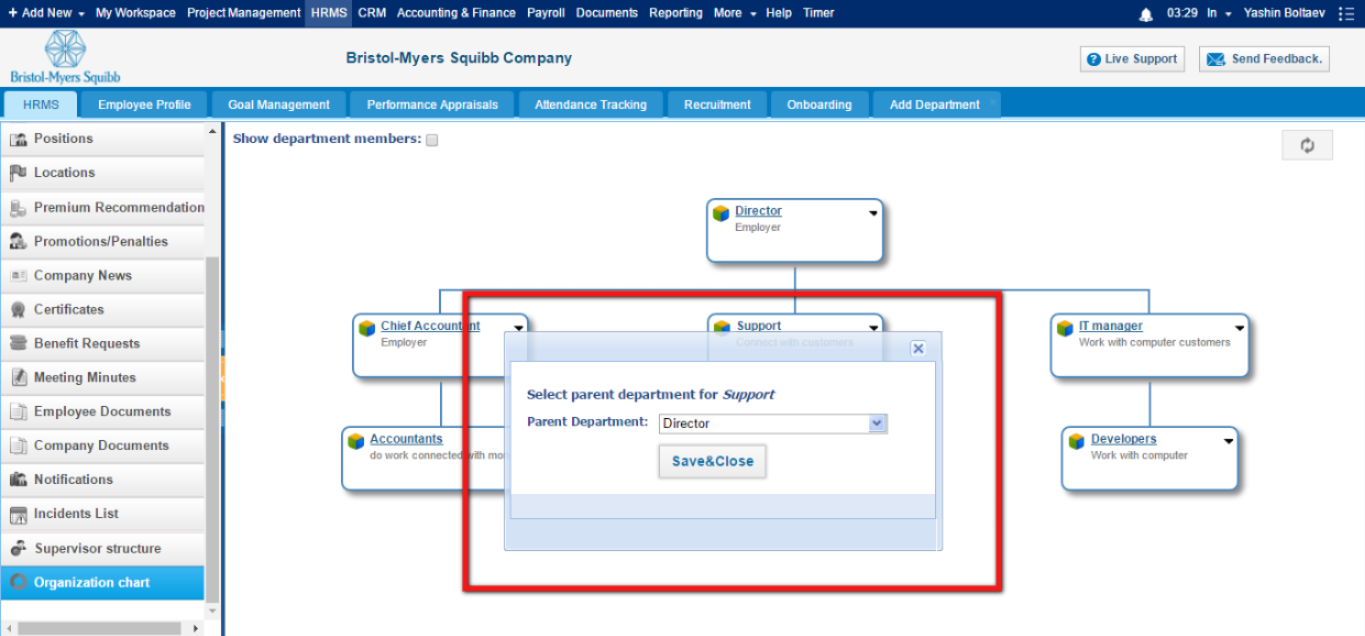The image size is (1365, 636).
Task: Click the Add Department tab
Action: 936,105
